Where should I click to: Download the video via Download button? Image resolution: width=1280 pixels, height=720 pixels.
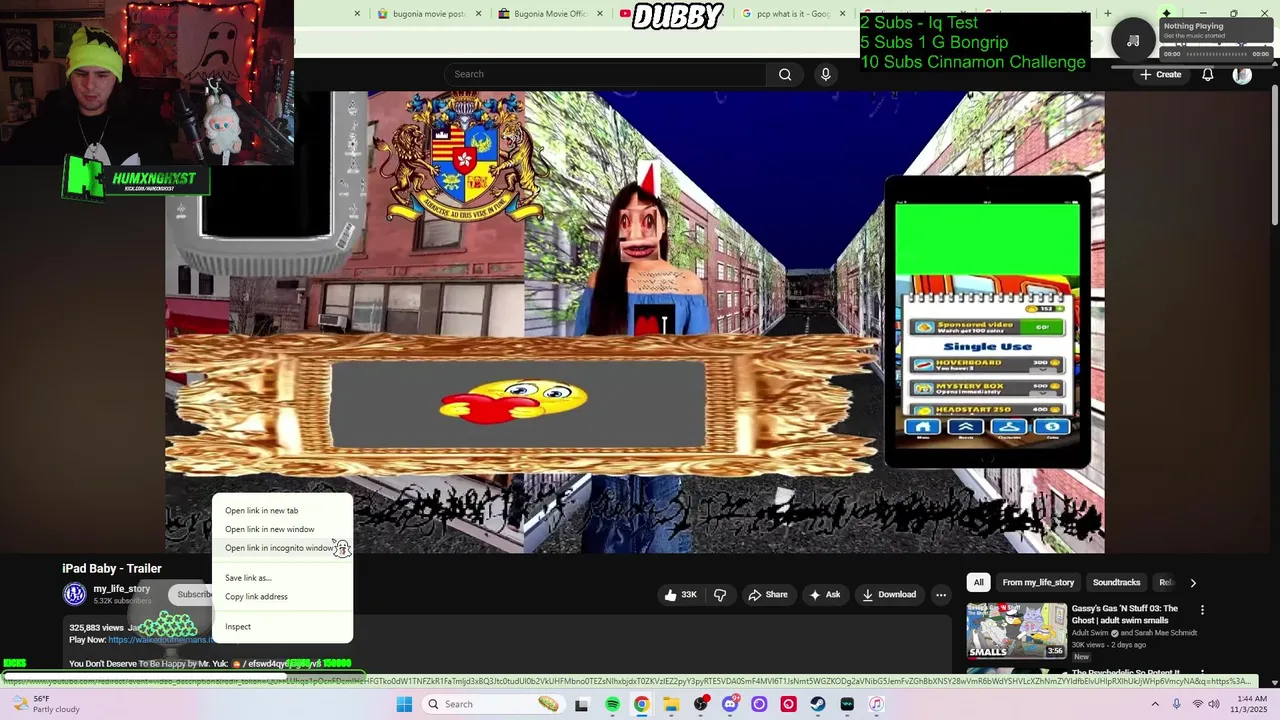(x=889, y=595)
